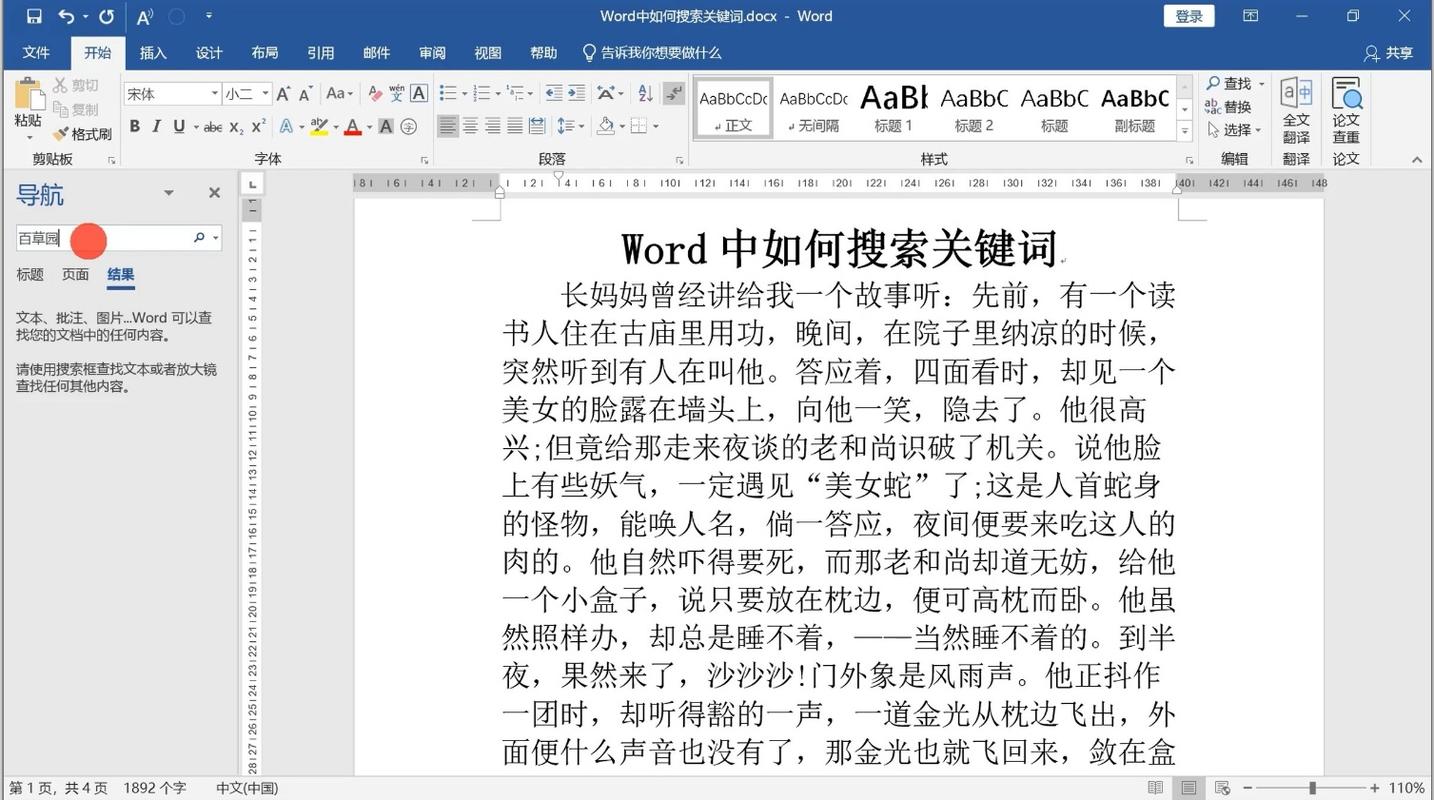Toggle show/hide paragraph marks
This screenshot has width=1434, height=800.
674,93
